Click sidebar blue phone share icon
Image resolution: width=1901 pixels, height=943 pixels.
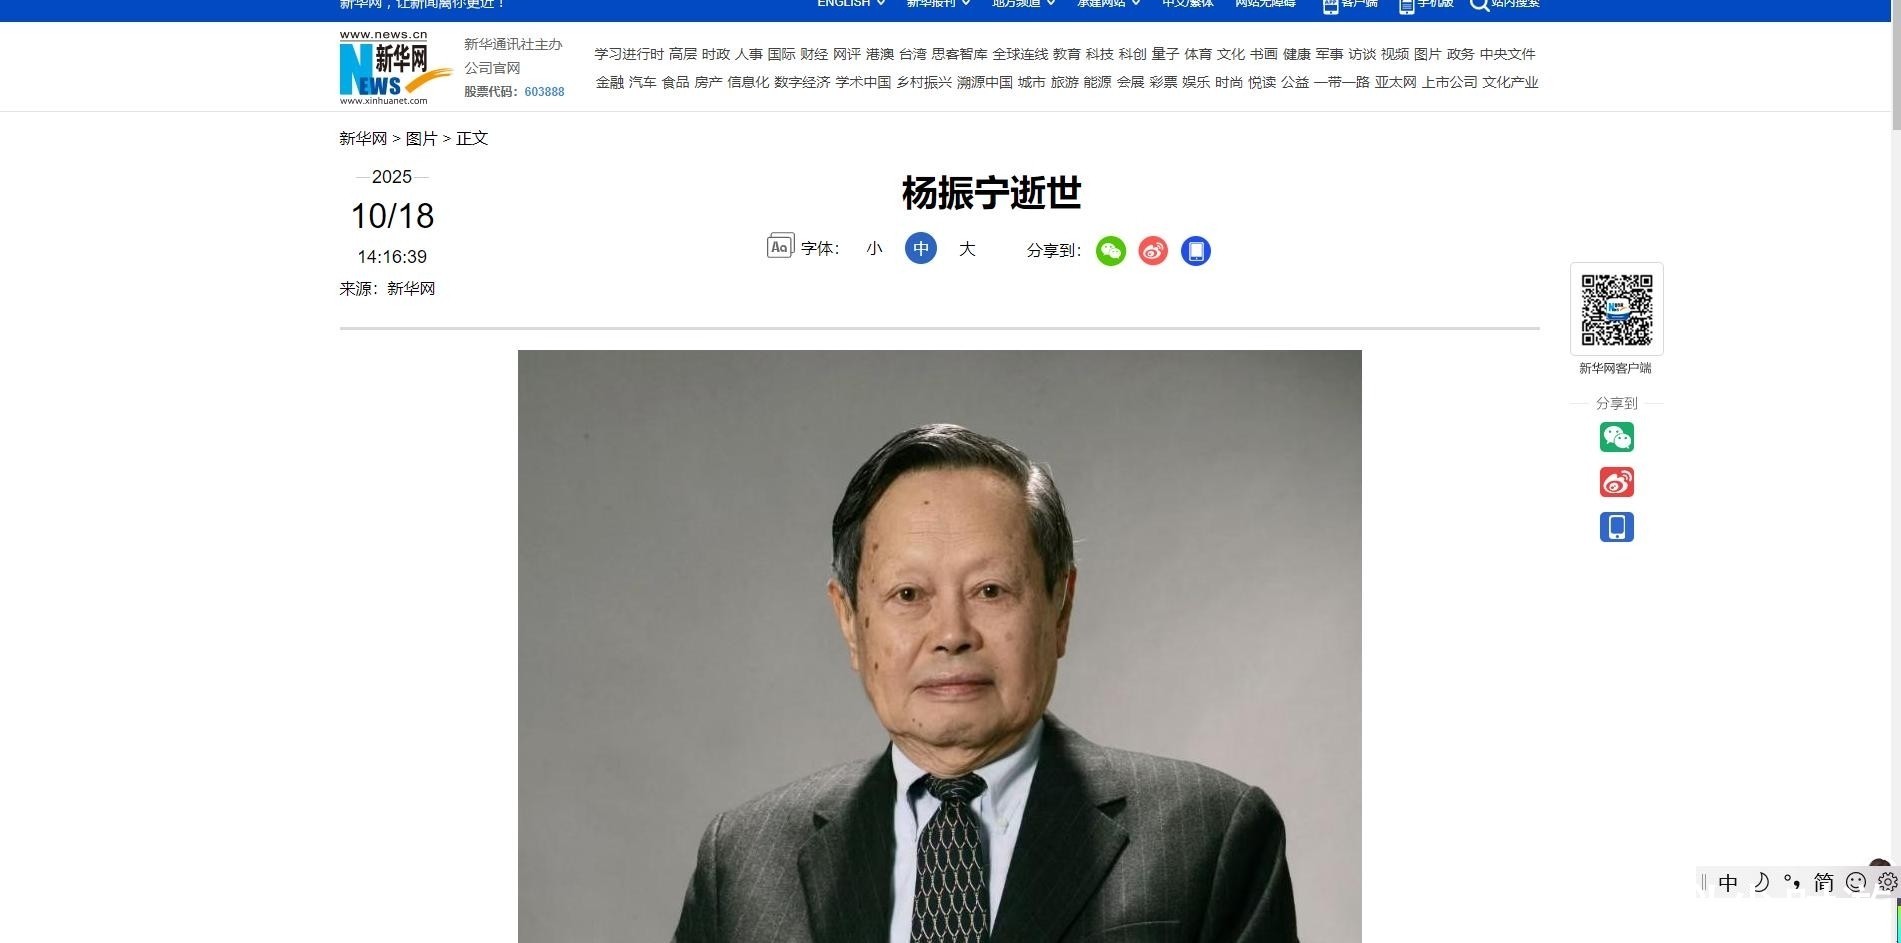[1617, 527]
